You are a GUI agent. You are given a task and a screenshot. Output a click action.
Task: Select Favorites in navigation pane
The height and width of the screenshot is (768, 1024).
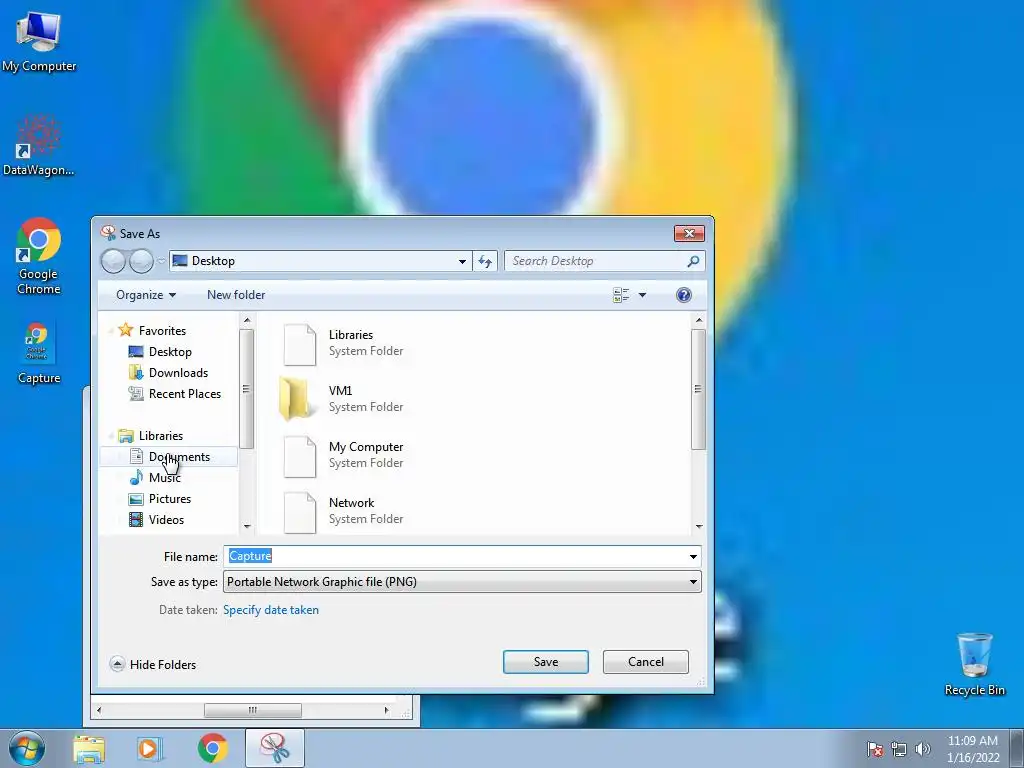162,330
